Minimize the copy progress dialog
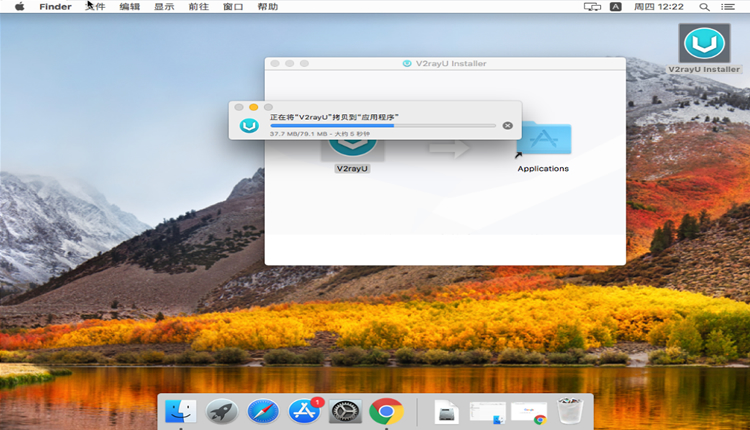The width and height of the screenshot is (750, 430). click(x=254, y=106)
